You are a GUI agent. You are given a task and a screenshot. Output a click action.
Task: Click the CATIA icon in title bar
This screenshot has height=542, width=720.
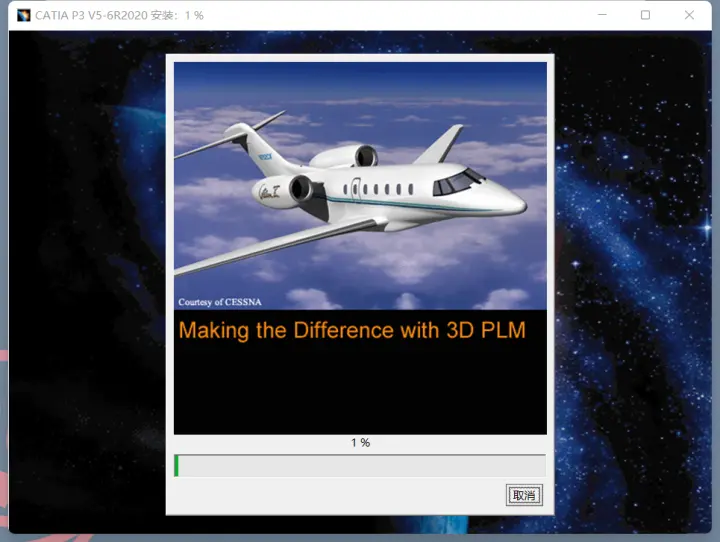23,15
